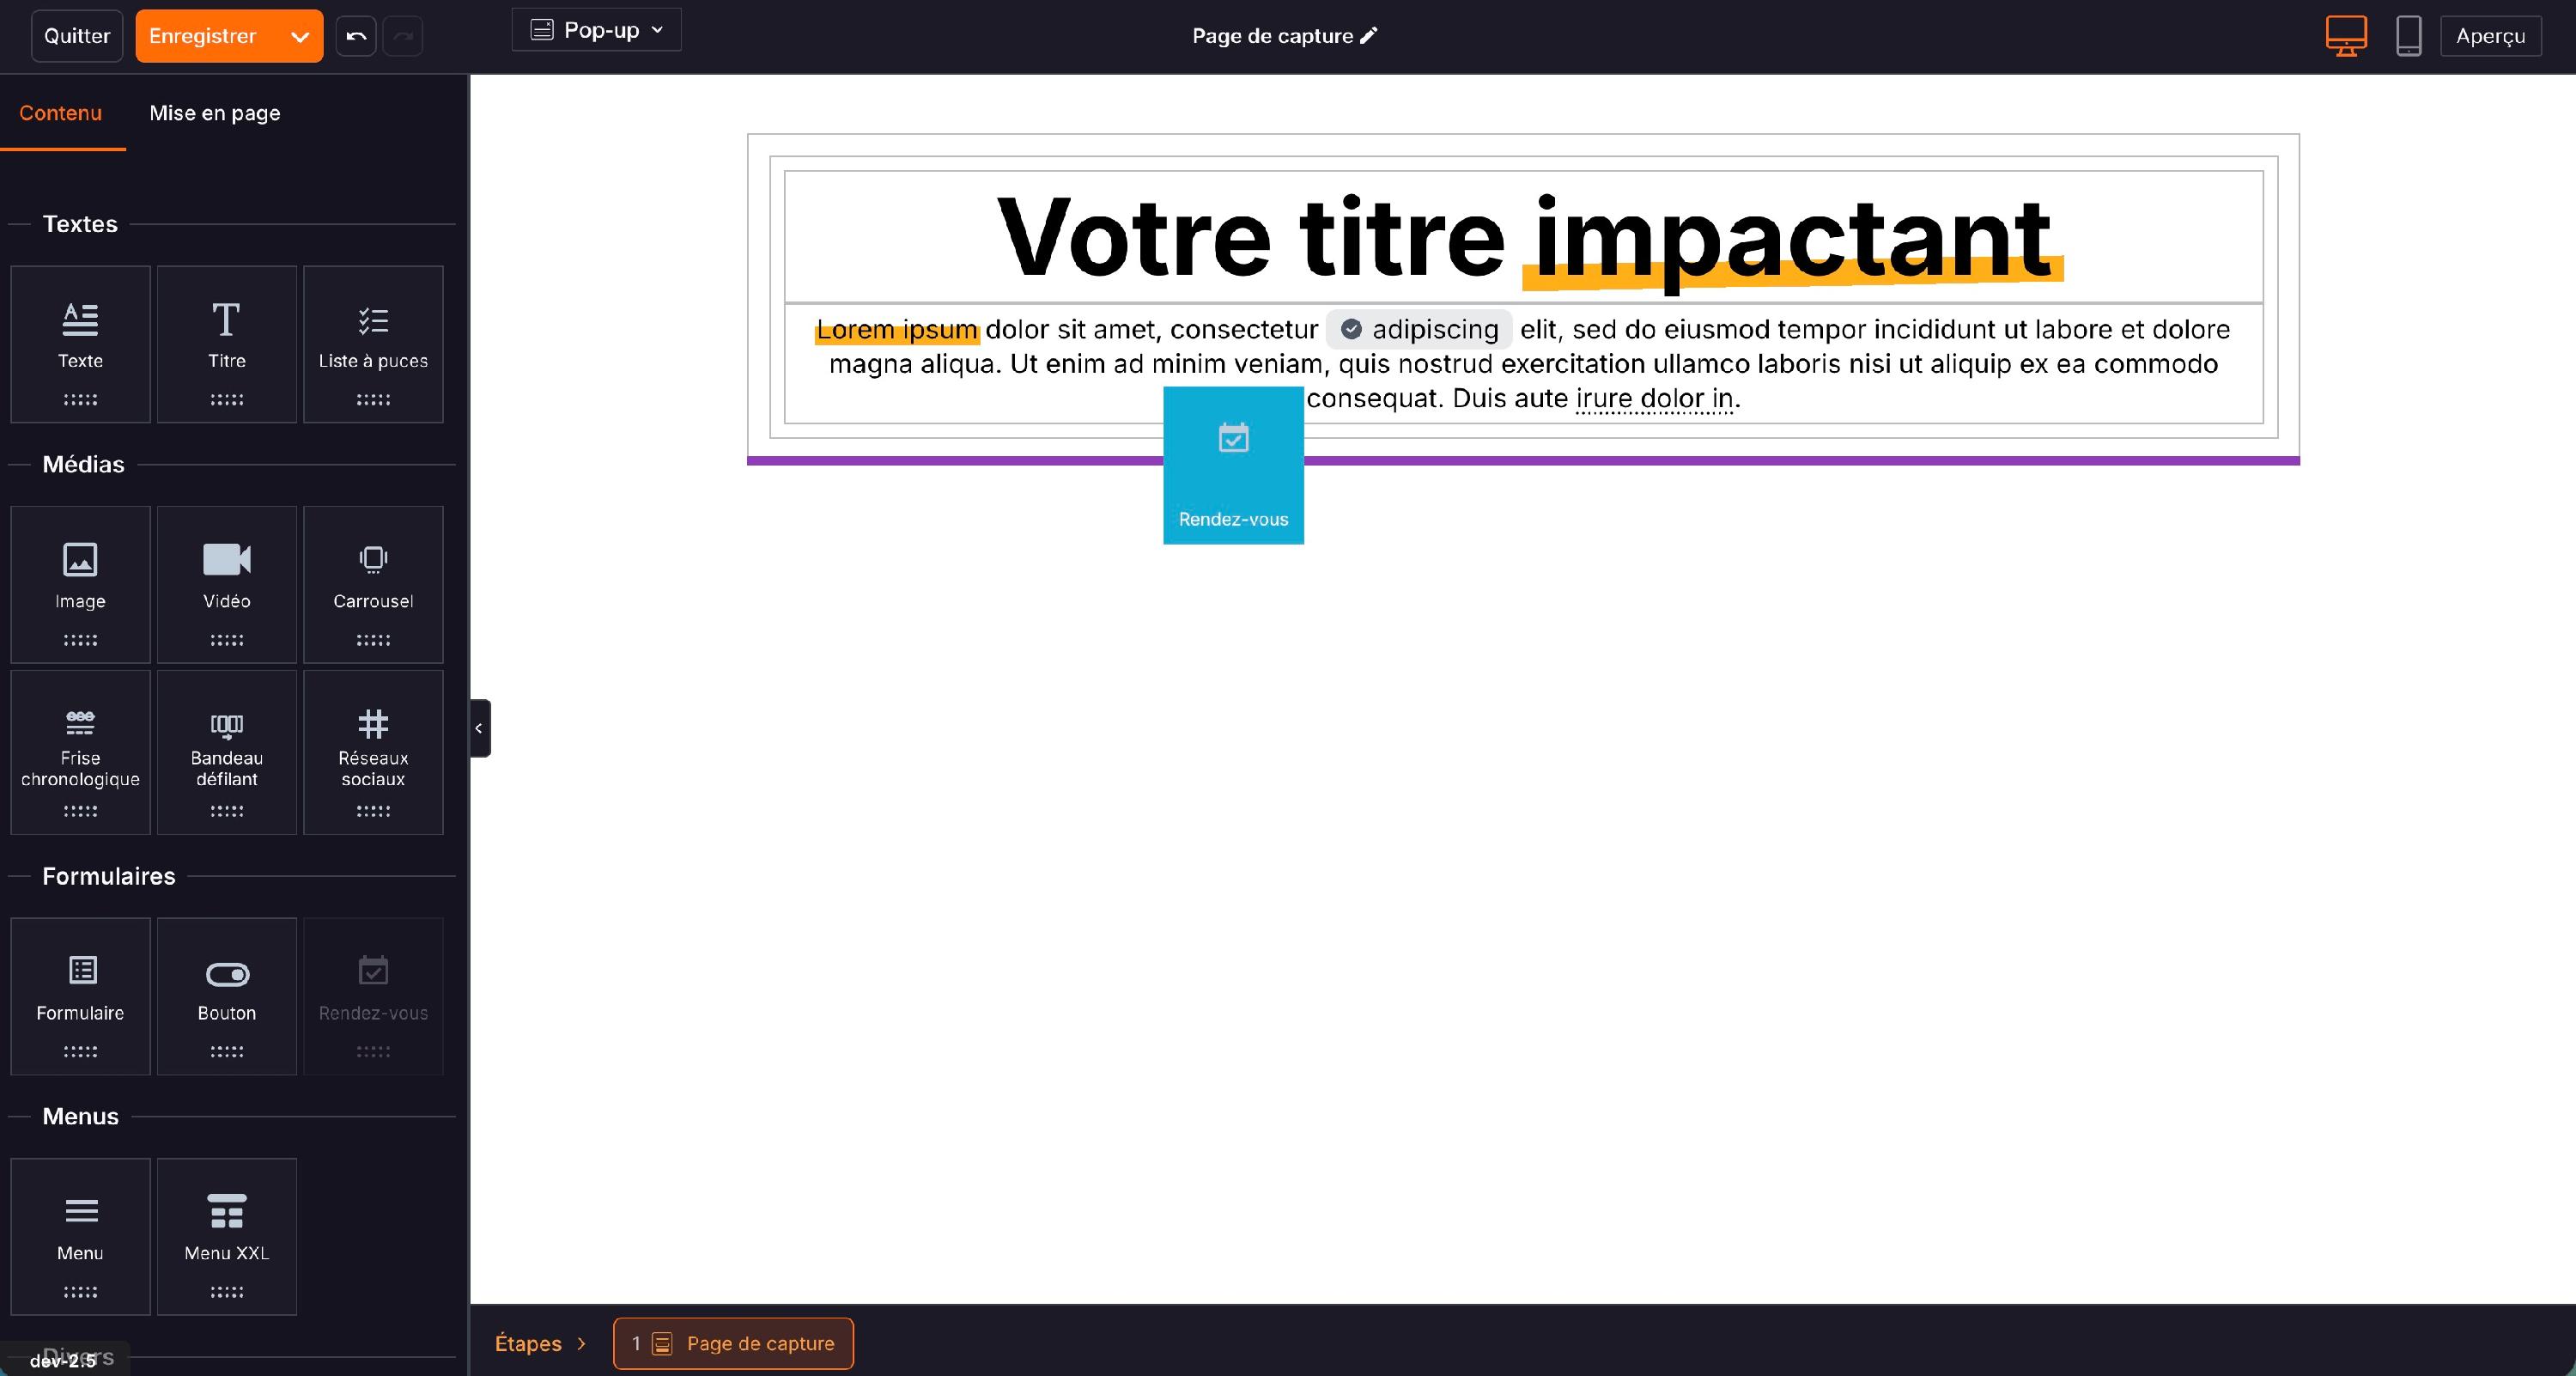Click the page icon in Page de capture step
Image resolution: width=2576 pixels, height=1376 pixels.
click(x=662, y=1343)
